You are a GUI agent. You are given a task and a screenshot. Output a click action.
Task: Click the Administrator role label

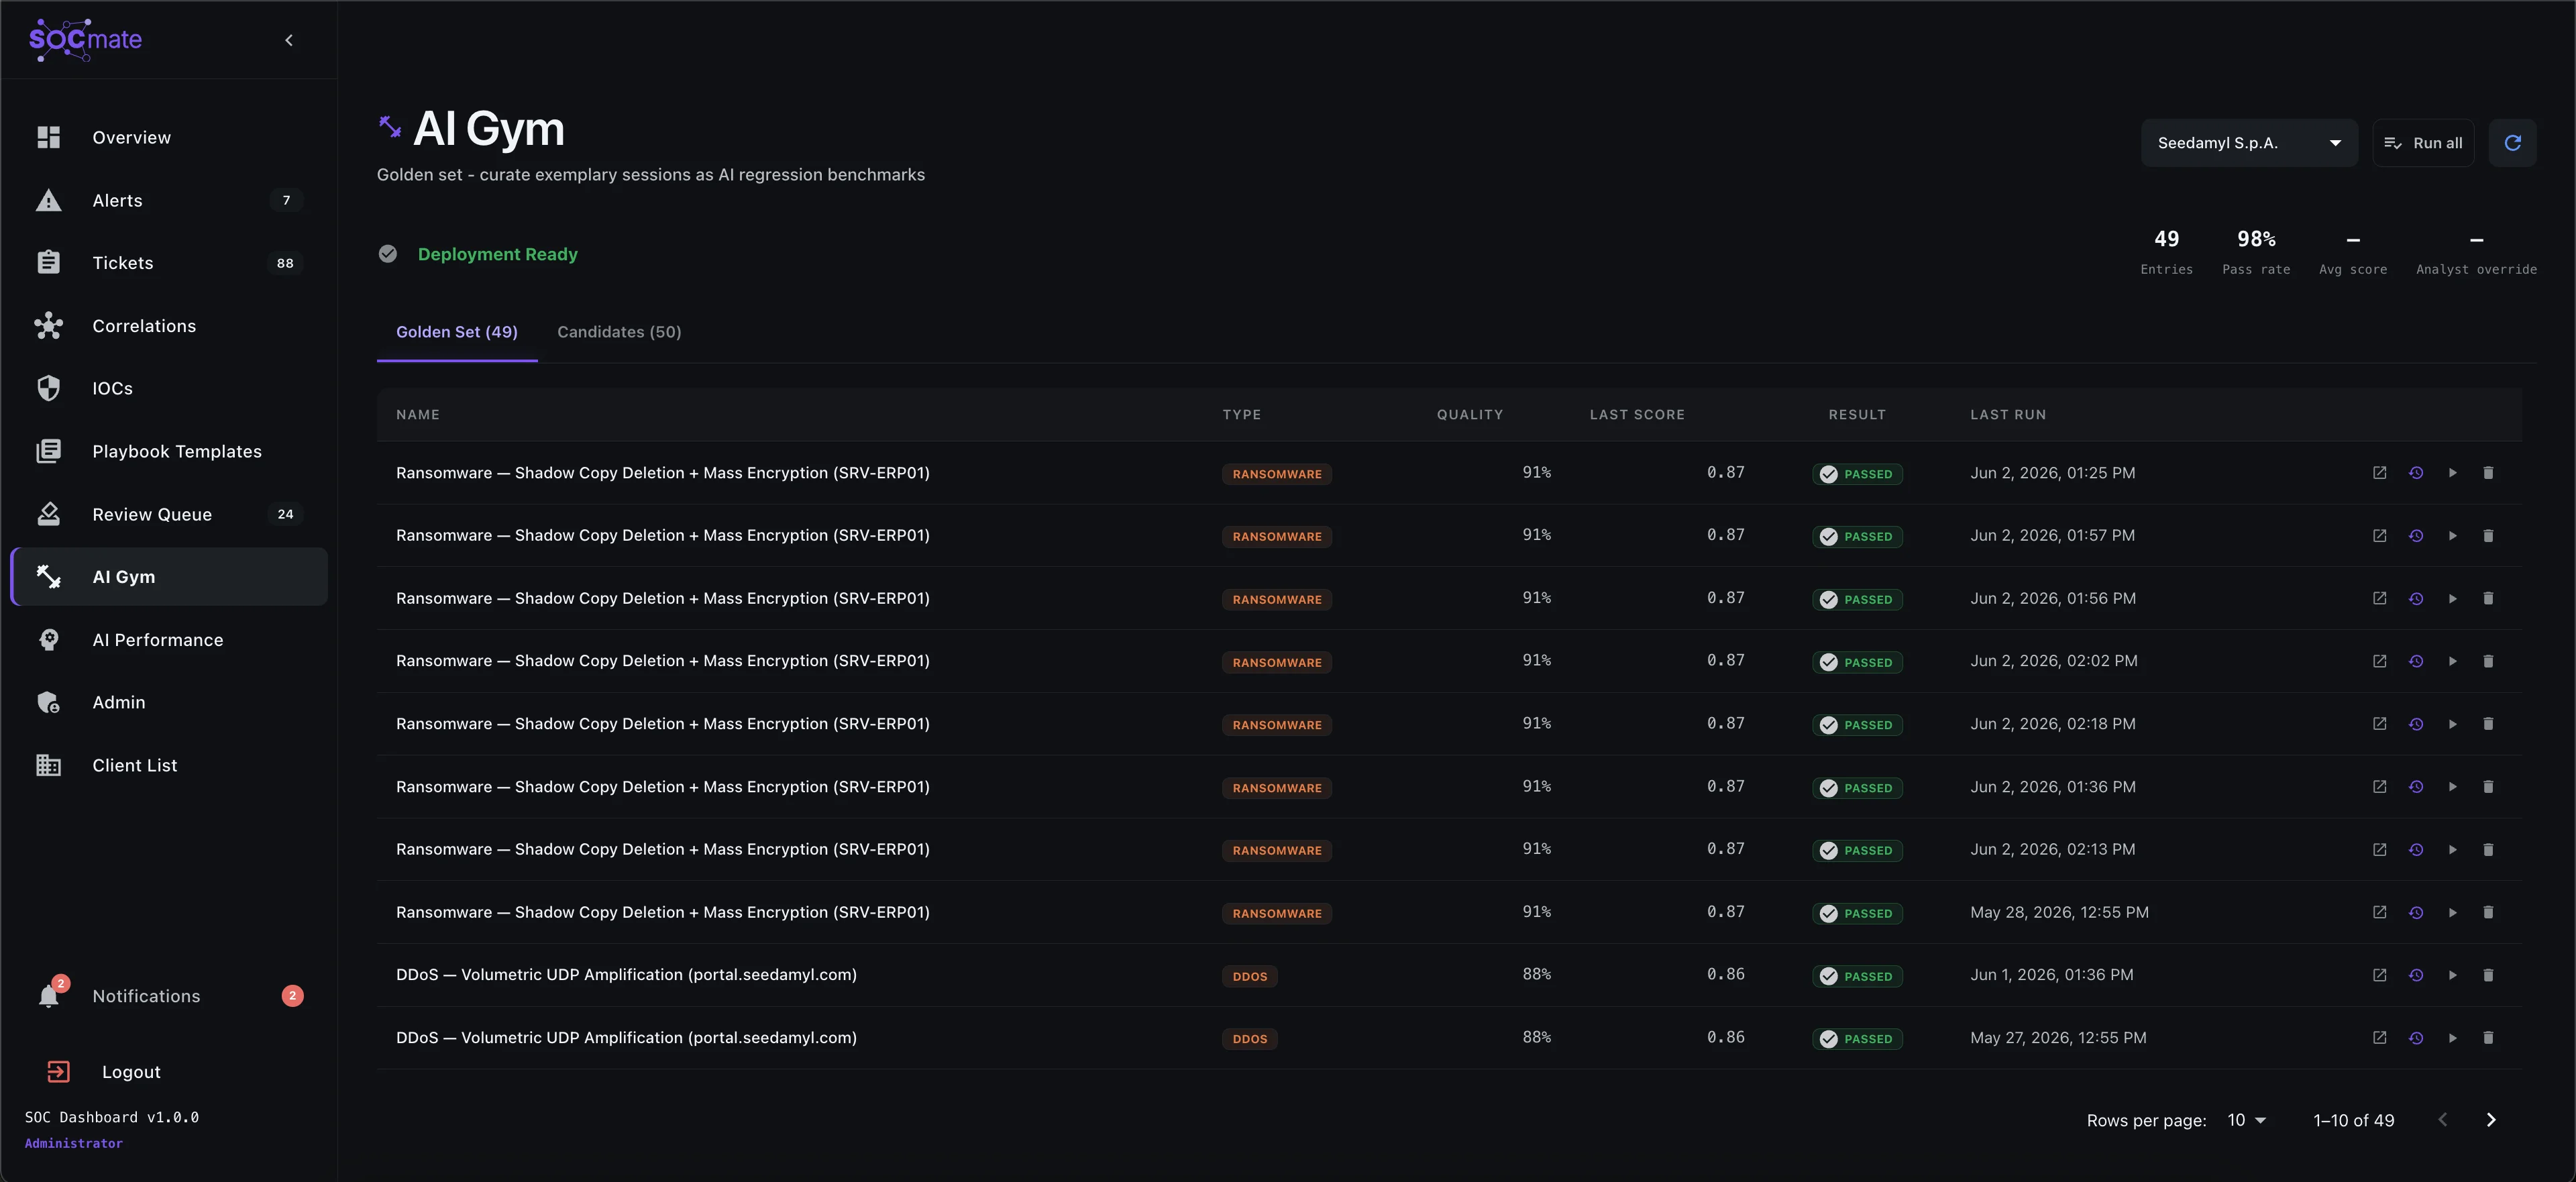coord(74,1143)
